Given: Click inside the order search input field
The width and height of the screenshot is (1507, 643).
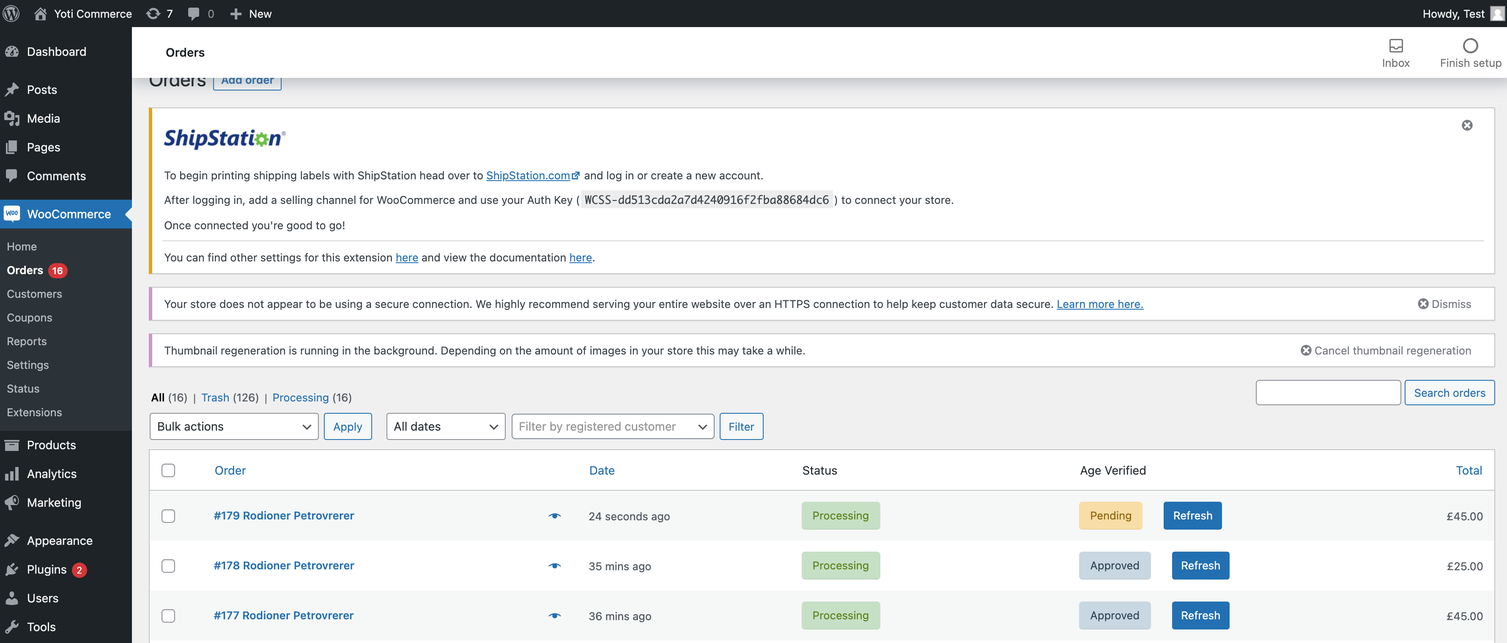Looking at the screenshot, I should [x=1328, y=392].
